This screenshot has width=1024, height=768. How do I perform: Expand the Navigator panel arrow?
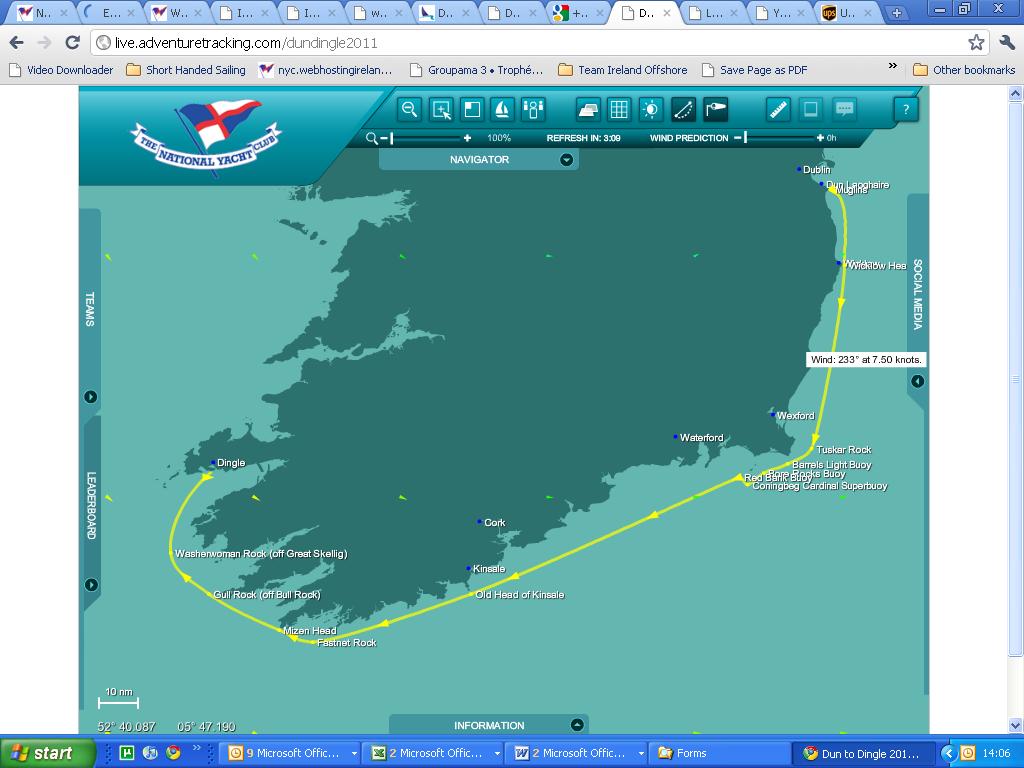coord(567,160)
